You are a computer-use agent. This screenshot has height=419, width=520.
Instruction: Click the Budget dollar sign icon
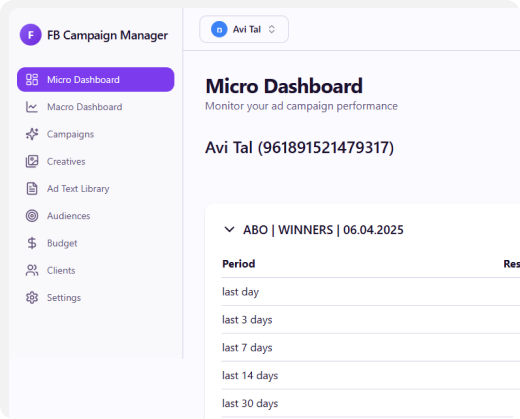pyautogui.click(x=32, y=243)
